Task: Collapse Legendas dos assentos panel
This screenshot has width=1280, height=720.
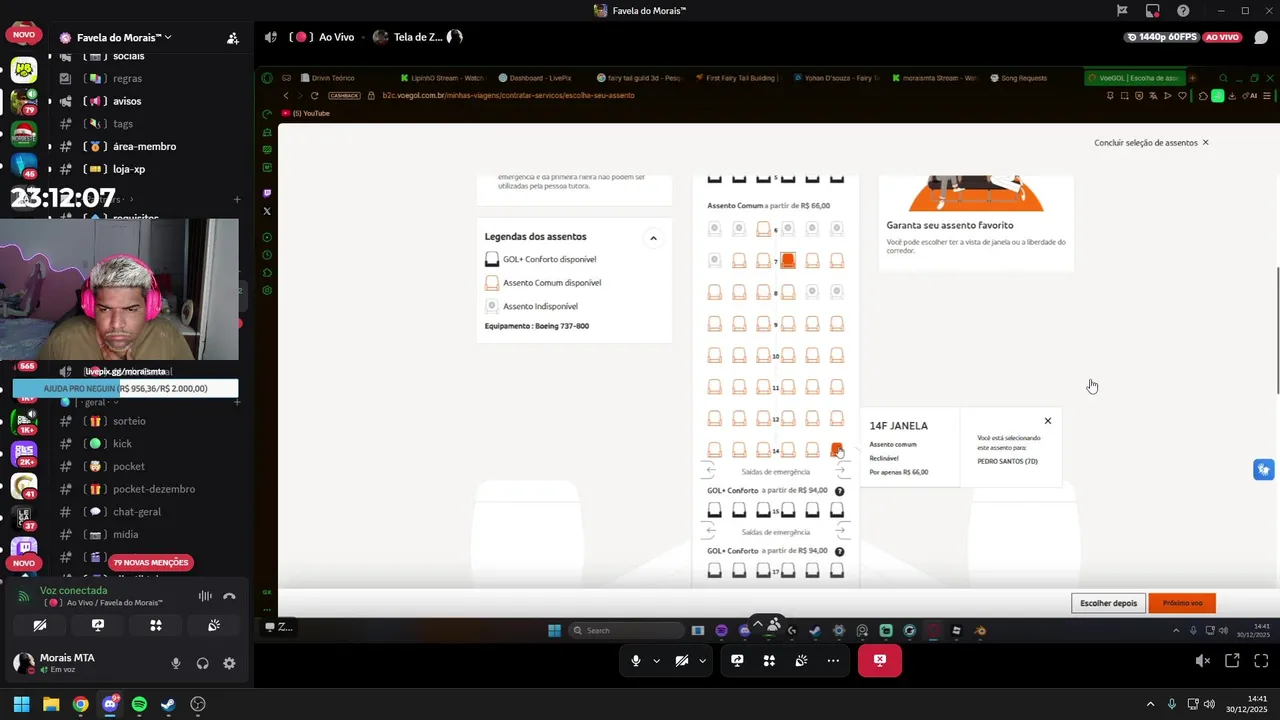Action: (x=653, y=238)
